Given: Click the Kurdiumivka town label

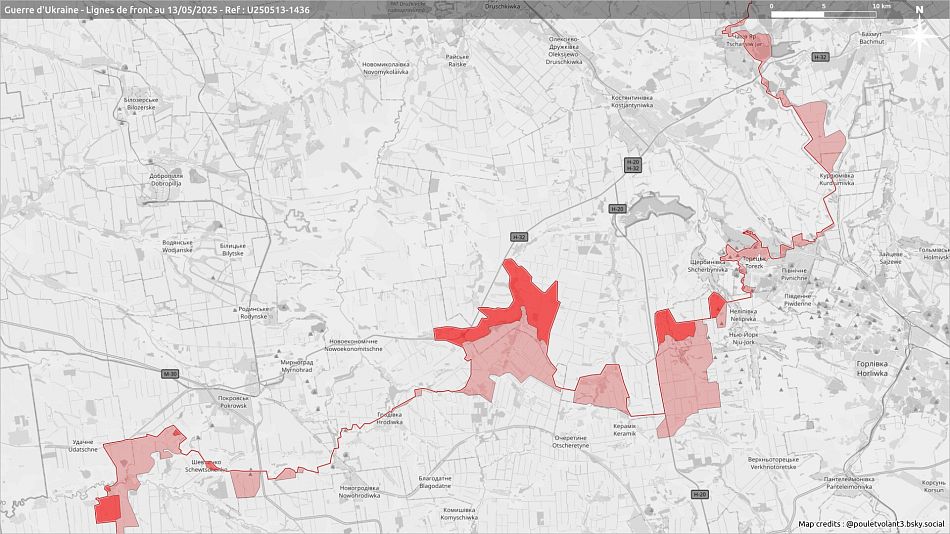Looking at the screenshot, I should (x=836, y=180).
